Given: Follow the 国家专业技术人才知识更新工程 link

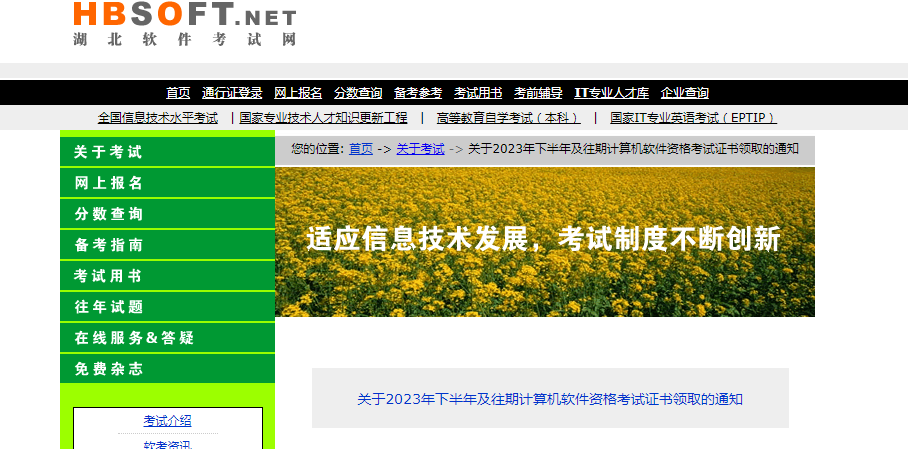Looking at the screenshot, I should (x=323, y=118).
